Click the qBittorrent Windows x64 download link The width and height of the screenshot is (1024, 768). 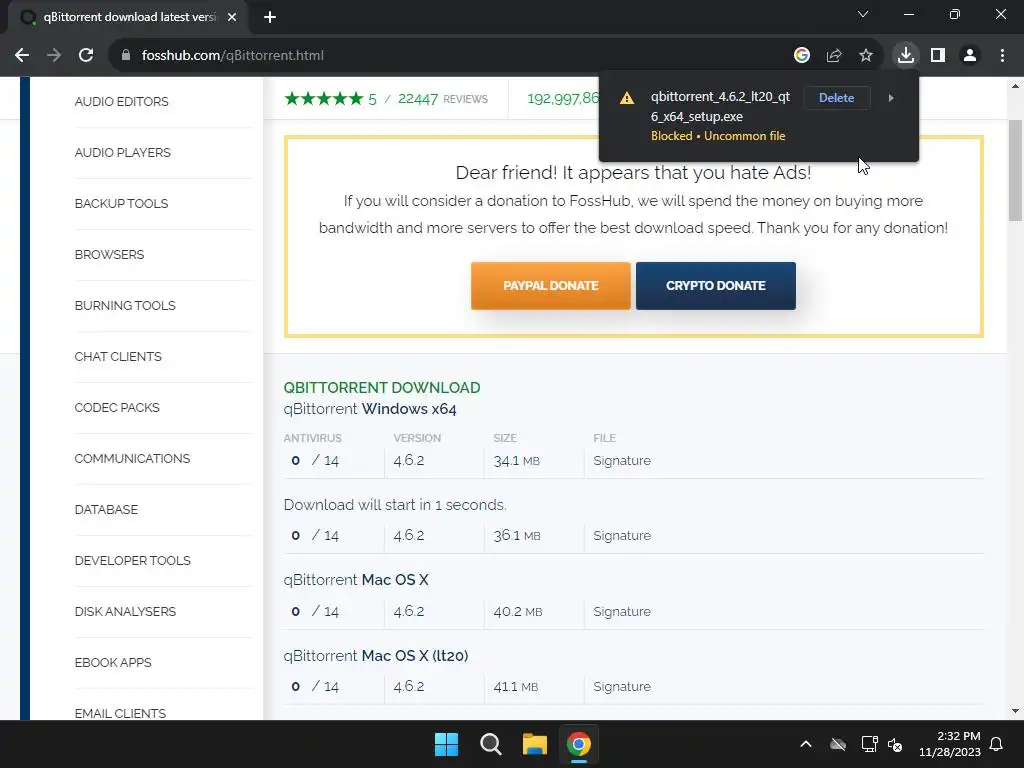click(370, 409)
